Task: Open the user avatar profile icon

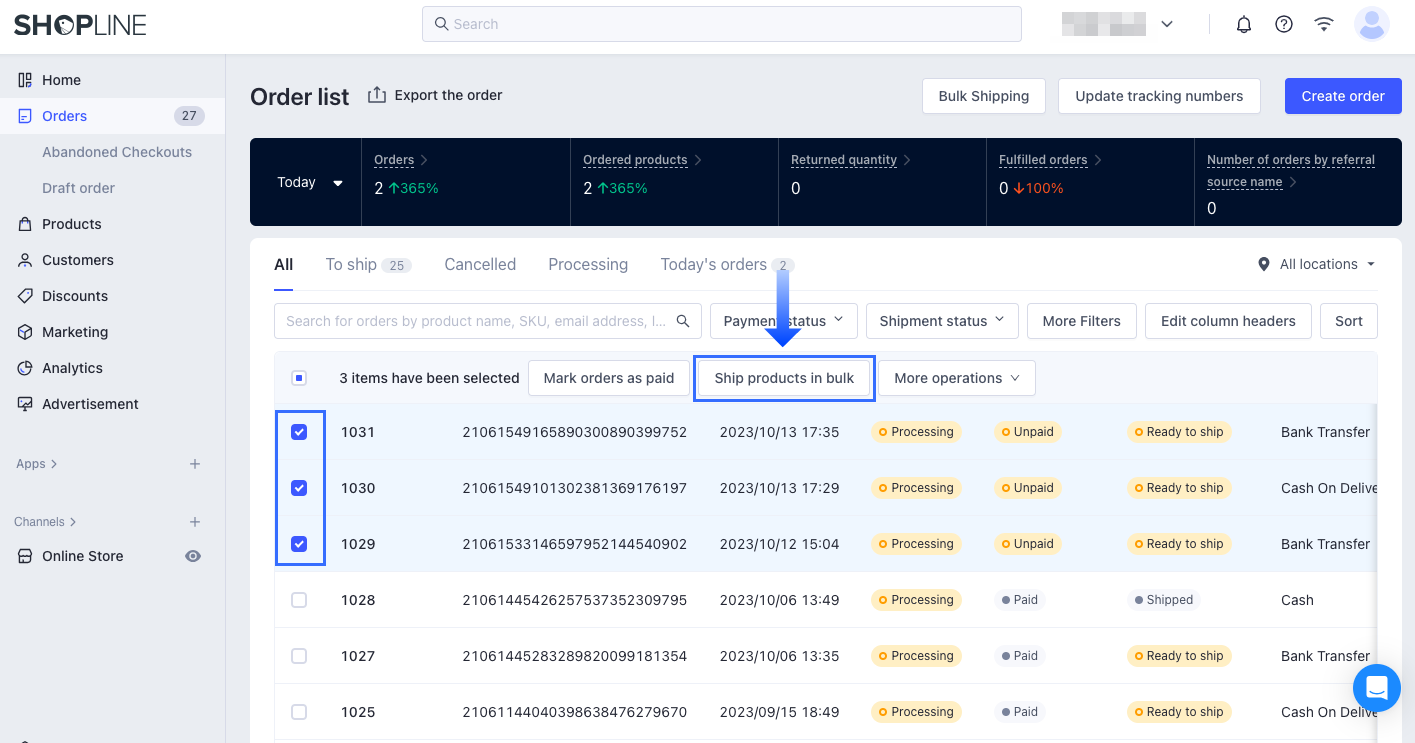Action: [1371, 24]
